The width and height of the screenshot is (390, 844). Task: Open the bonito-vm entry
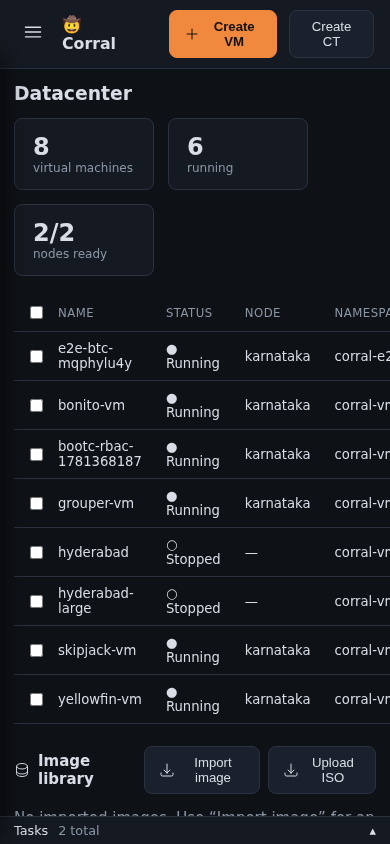pyautogui.click(x=91, y=405)
